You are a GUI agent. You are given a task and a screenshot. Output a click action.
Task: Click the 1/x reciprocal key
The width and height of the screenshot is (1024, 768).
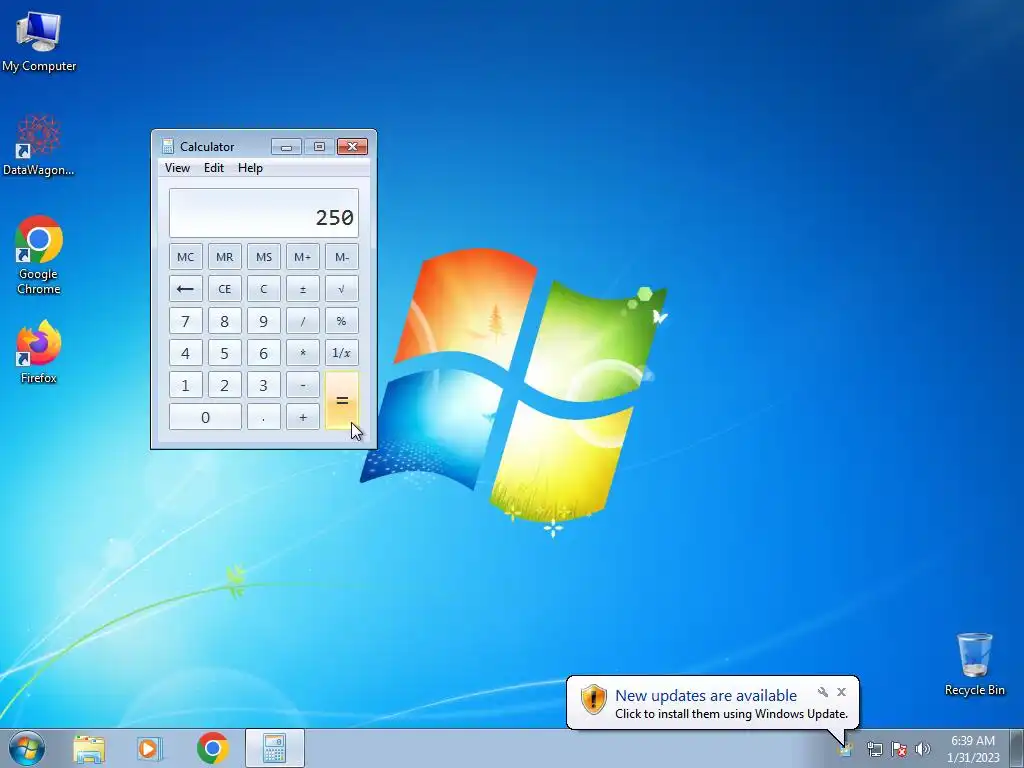click(342, 353)
